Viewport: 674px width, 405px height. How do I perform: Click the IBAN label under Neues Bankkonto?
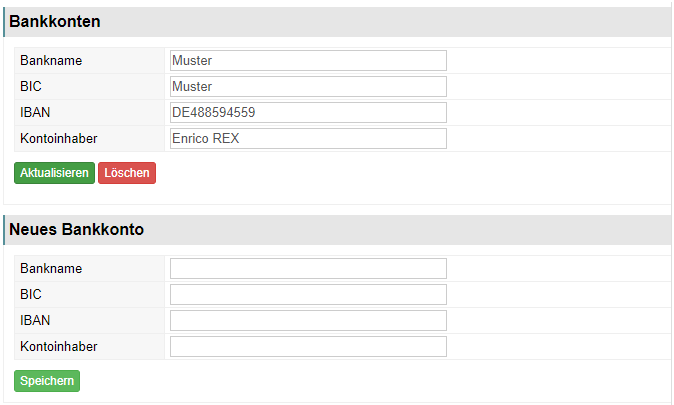[35, 320]
